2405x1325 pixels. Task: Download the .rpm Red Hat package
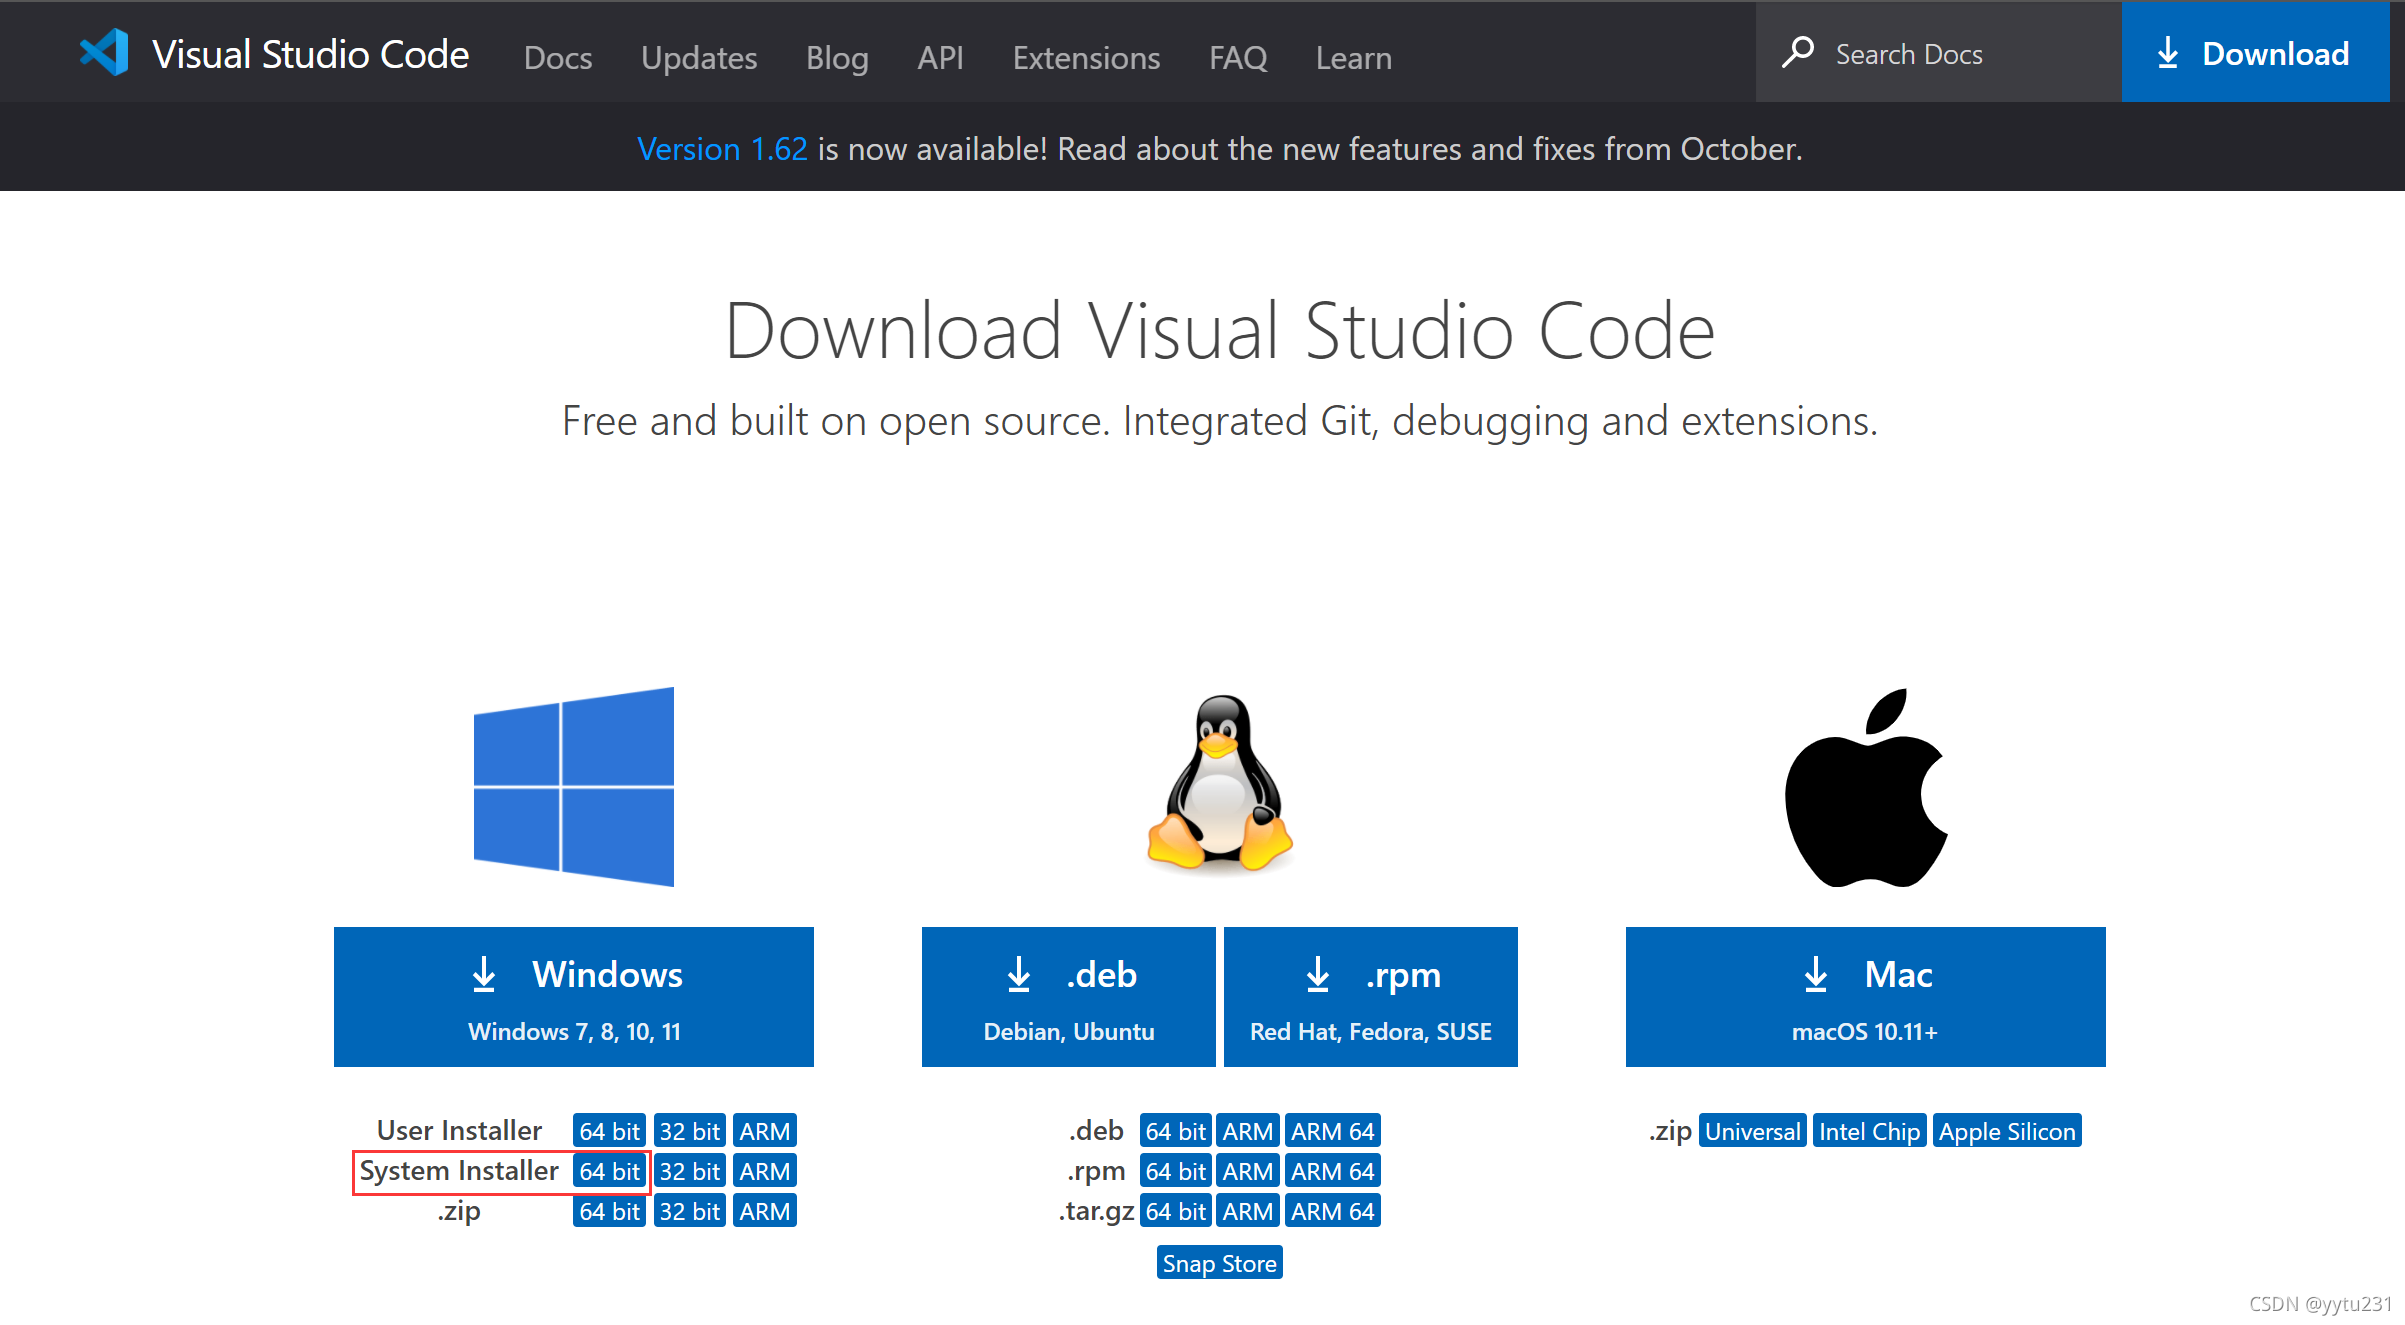pos(1370,996)
